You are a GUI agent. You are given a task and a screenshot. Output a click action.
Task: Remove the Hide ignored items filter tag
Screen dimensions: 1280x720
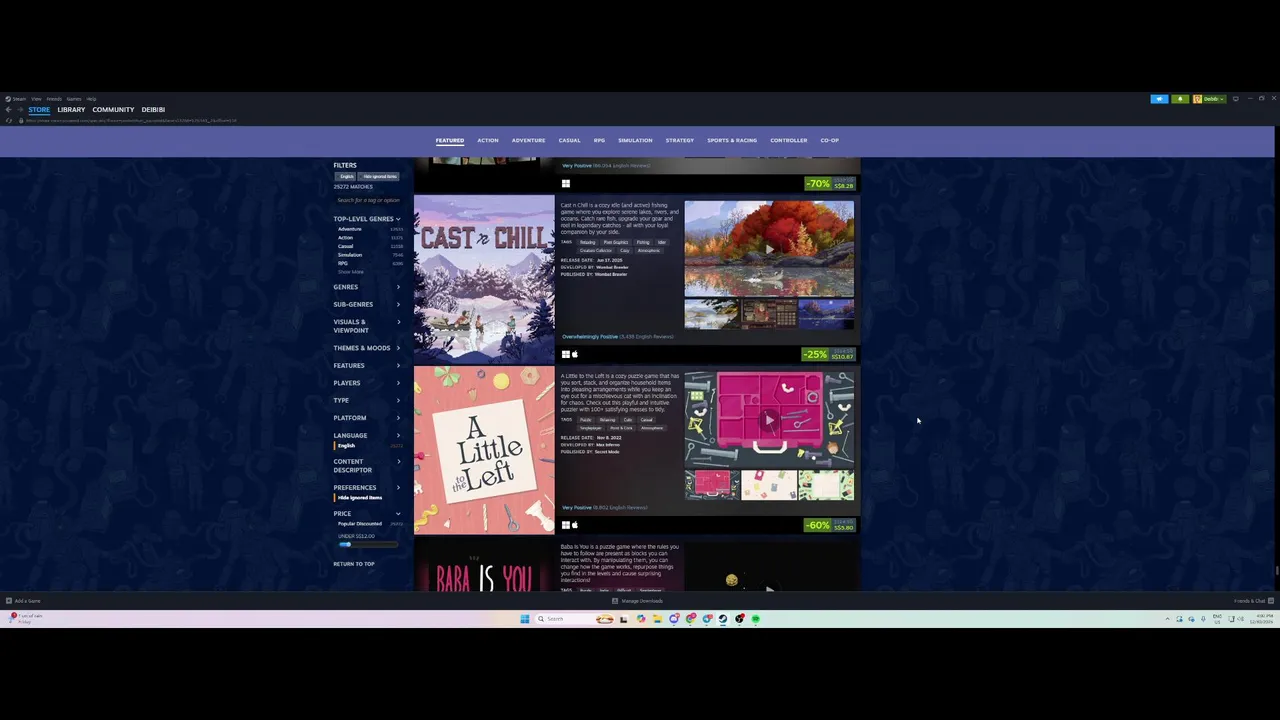tap(378, 177)
